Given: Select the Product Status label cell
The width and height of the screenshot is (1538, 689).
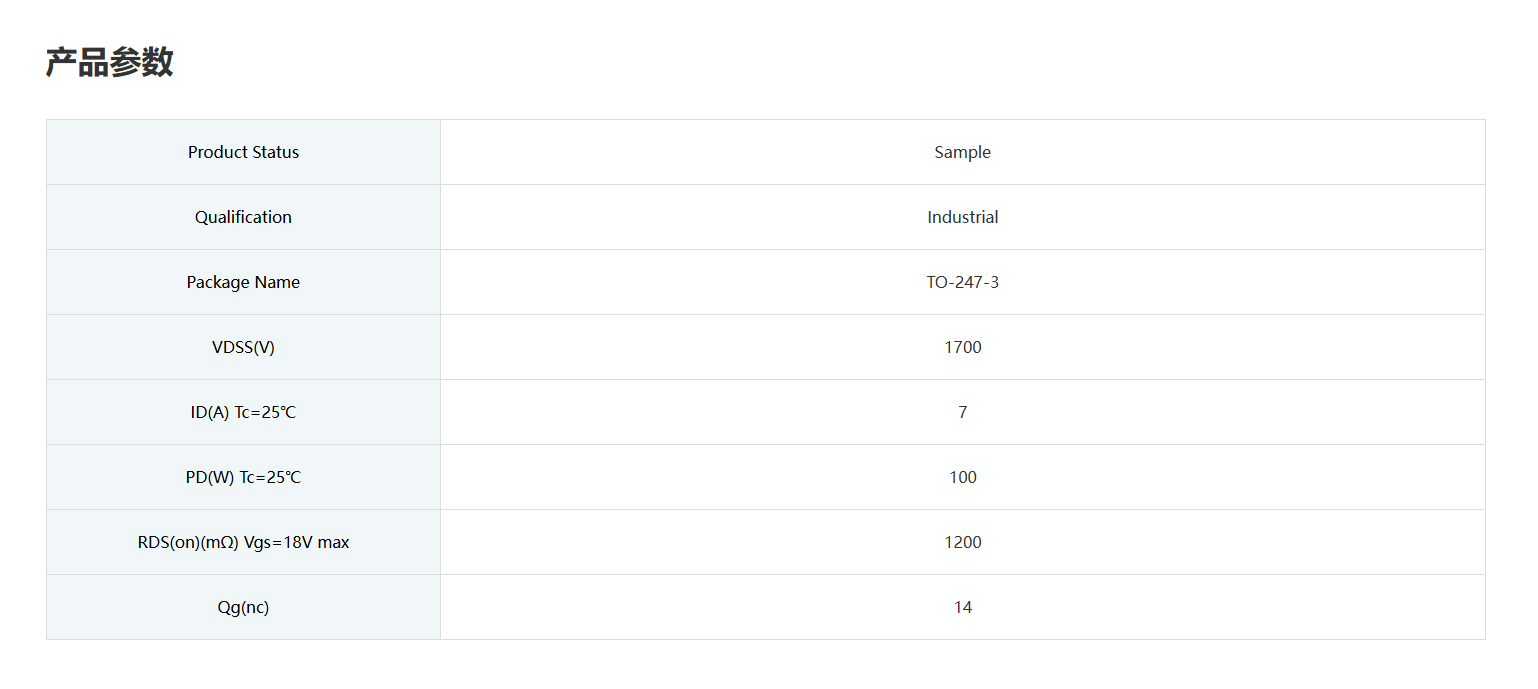Looking at the screenshot, I should [x=243, y=152].
